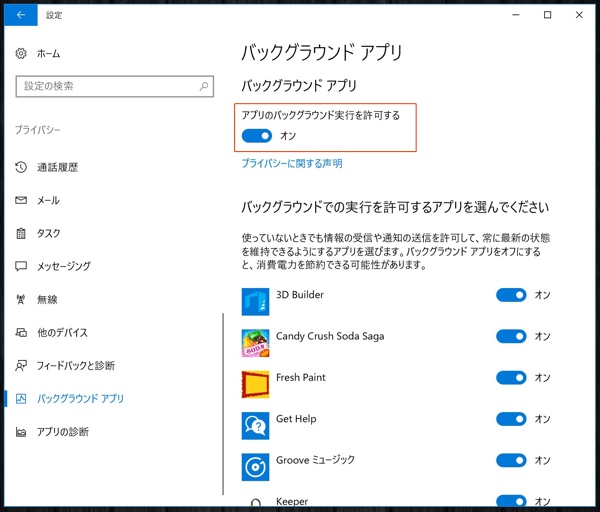Viewport: 600px width, 512px height.
Task: Click the Groove ミュージック app name
Action: point(315,460)
